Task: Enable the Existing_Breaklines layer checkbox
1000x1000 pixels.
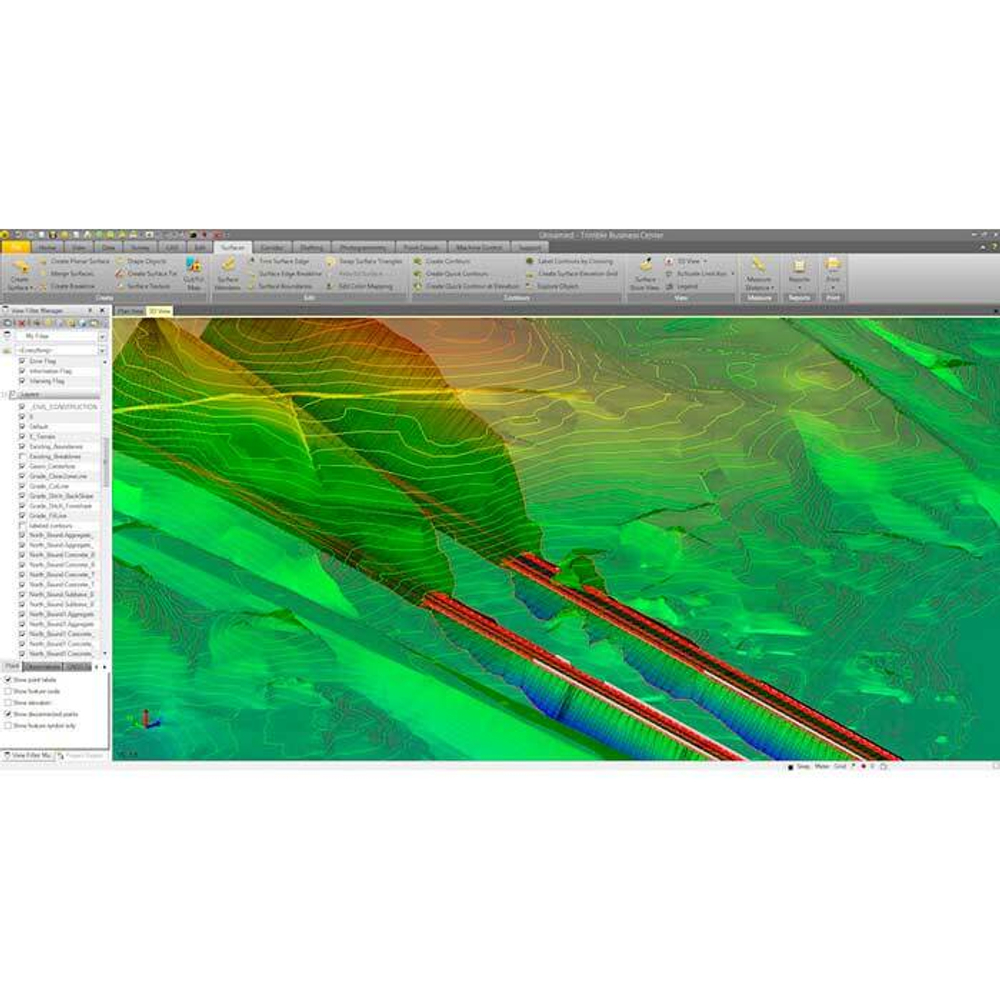Action: [22, 456]
